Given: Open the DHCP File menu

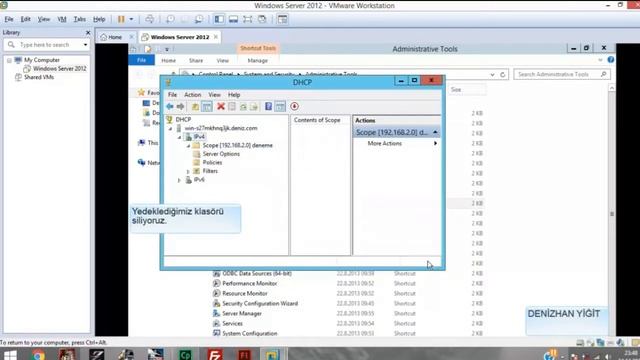Looking at the screenshot, I should tap(172, 95).
